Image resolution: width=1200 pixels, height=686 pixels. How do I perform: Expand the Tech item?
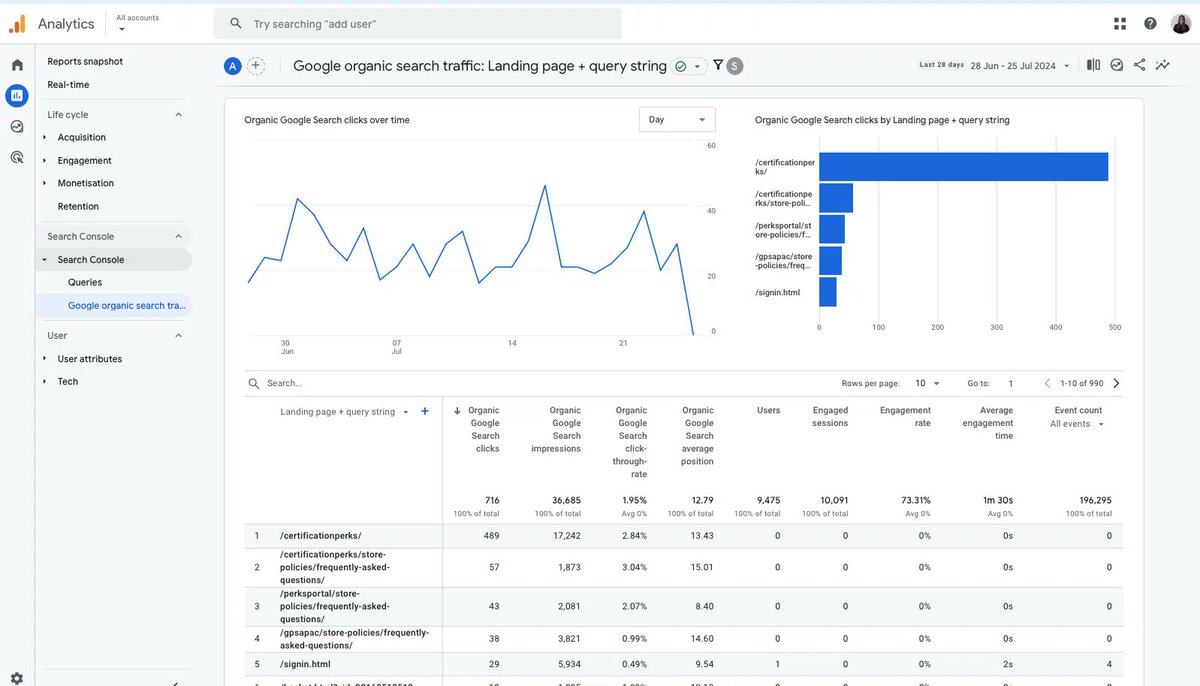click(x=44, y=382)
